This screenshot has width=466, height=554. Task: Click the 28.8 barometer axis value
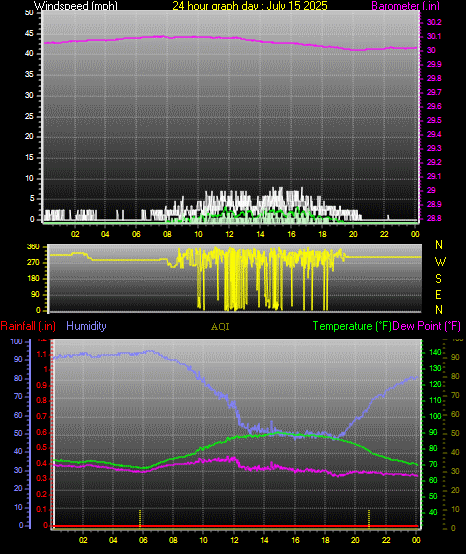click(x=434, y=218)
